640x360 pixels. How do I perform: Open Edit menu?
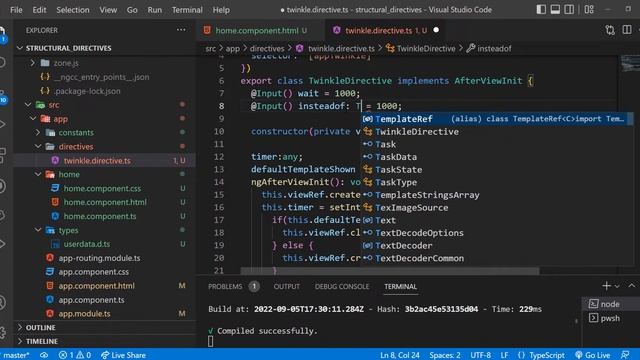click(39, 10)
